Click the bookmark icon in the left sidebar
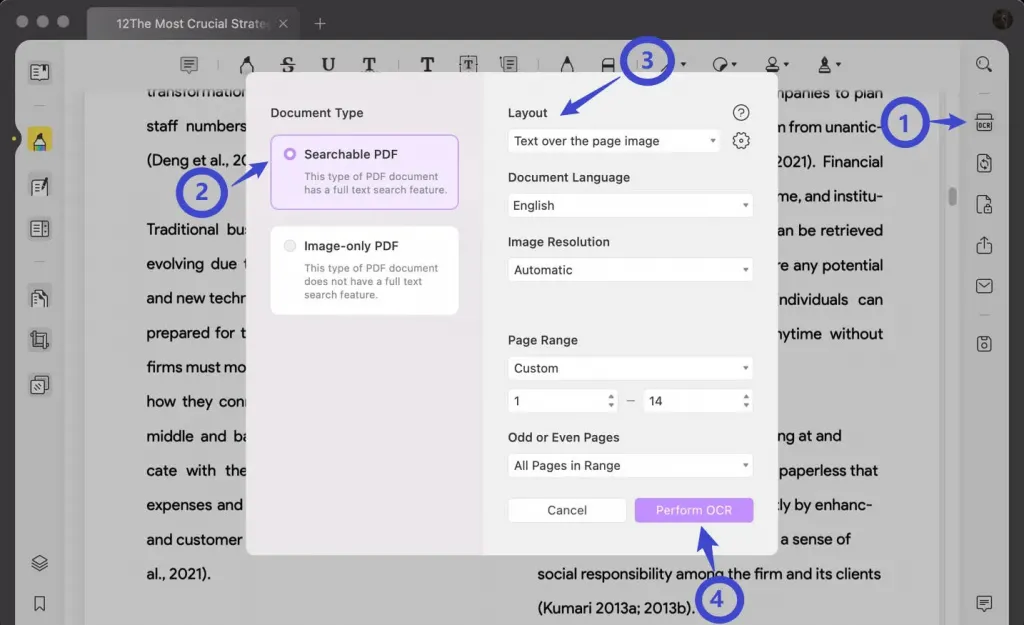Image resolution: width=1024 pixels, height=625 pixels. [x=39, y=602]
